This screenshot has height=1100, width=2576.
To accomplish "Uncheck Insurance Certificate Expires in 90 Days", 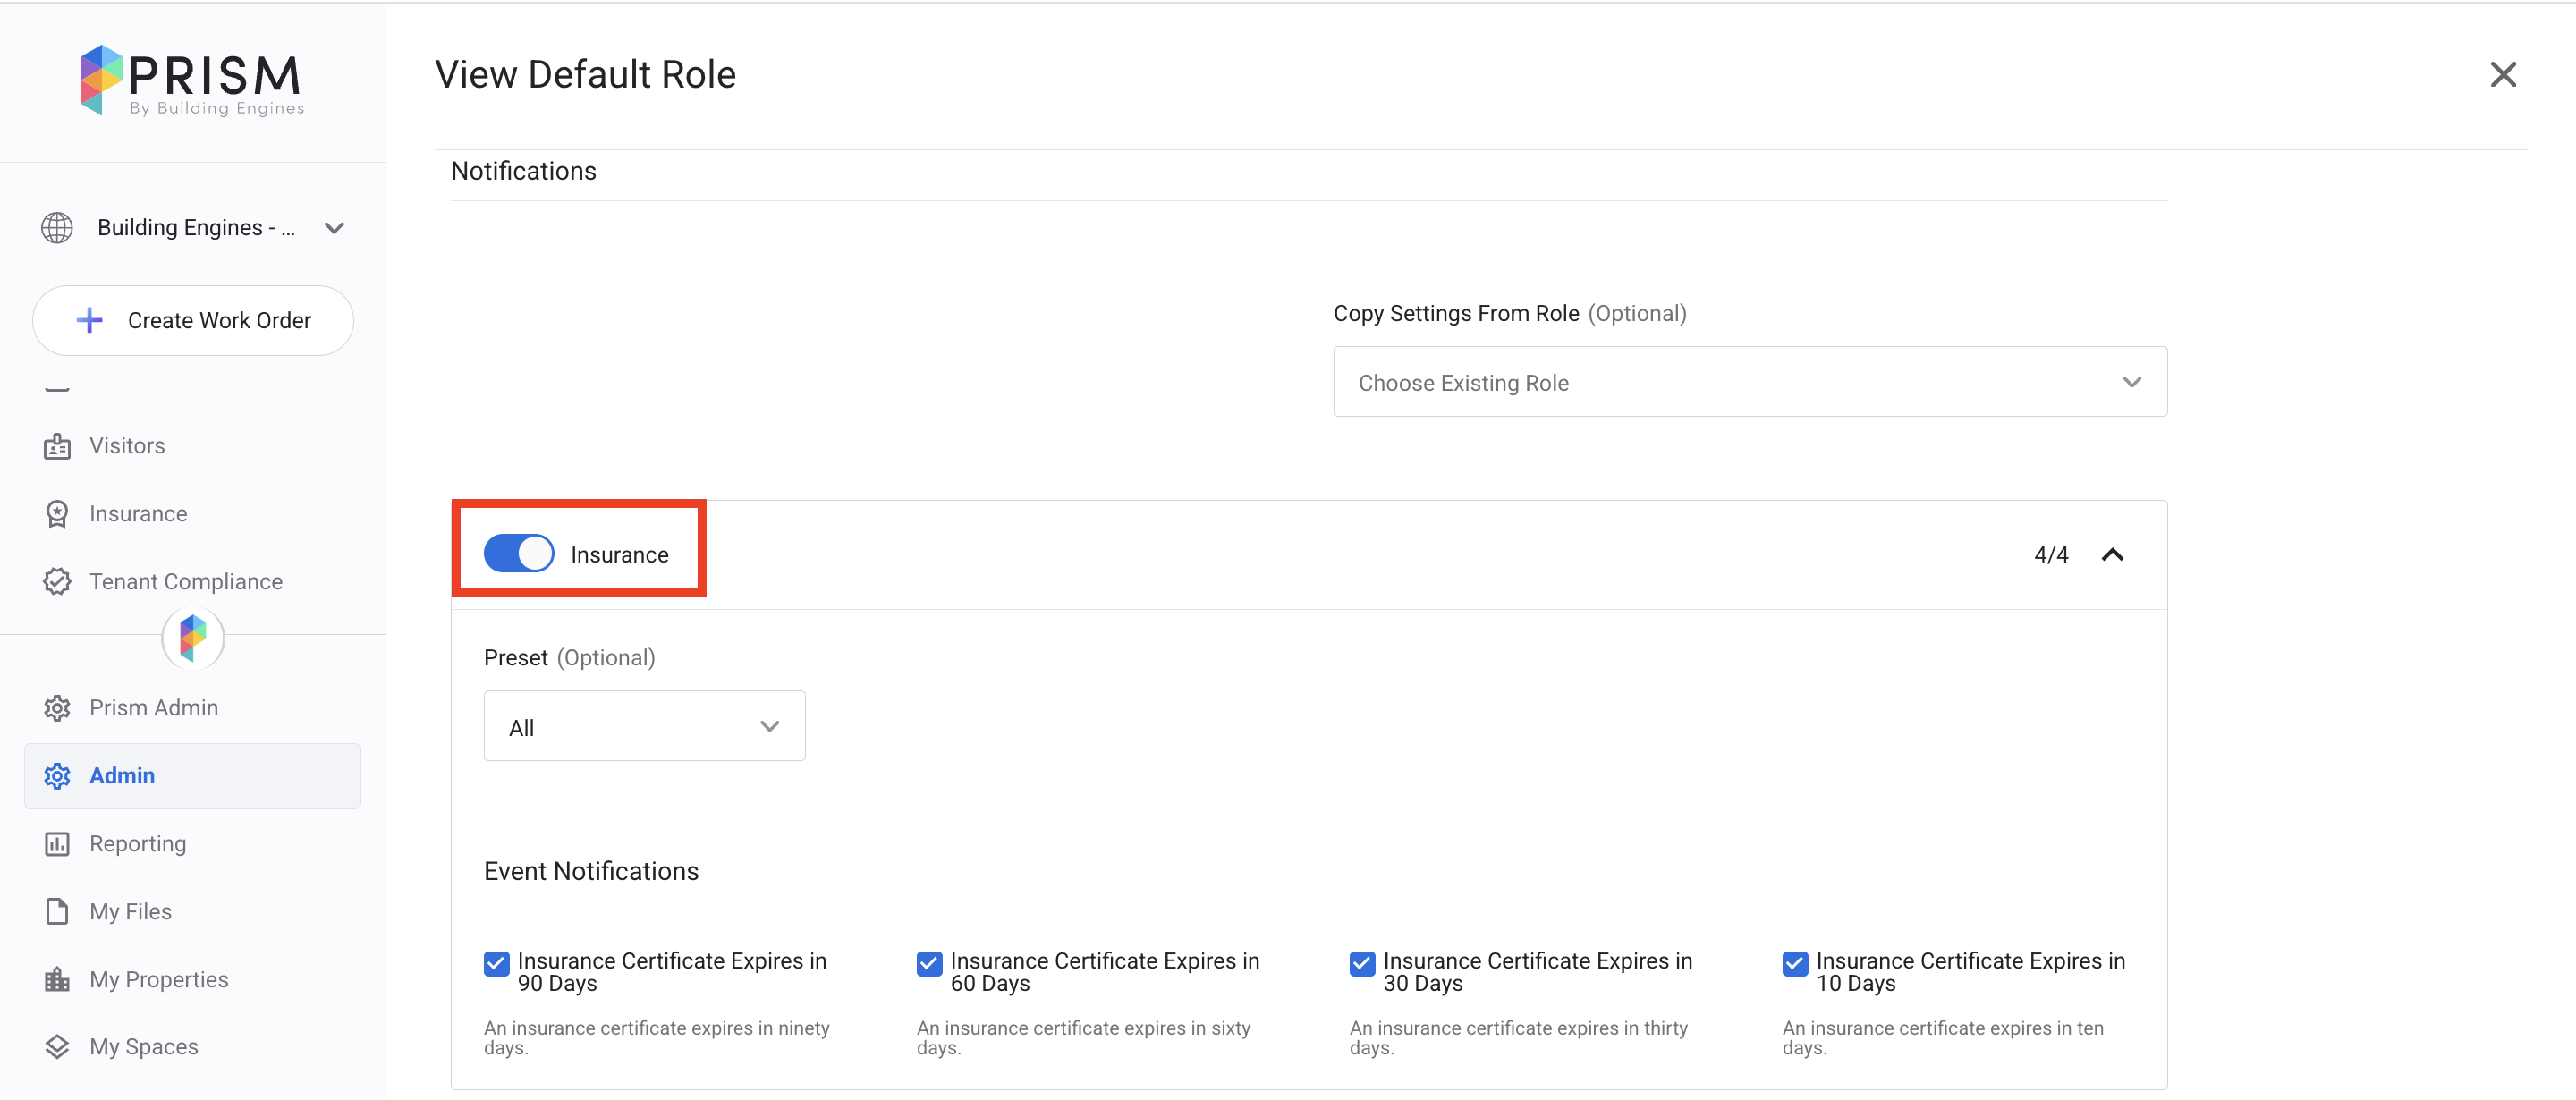I will point(497,963).
